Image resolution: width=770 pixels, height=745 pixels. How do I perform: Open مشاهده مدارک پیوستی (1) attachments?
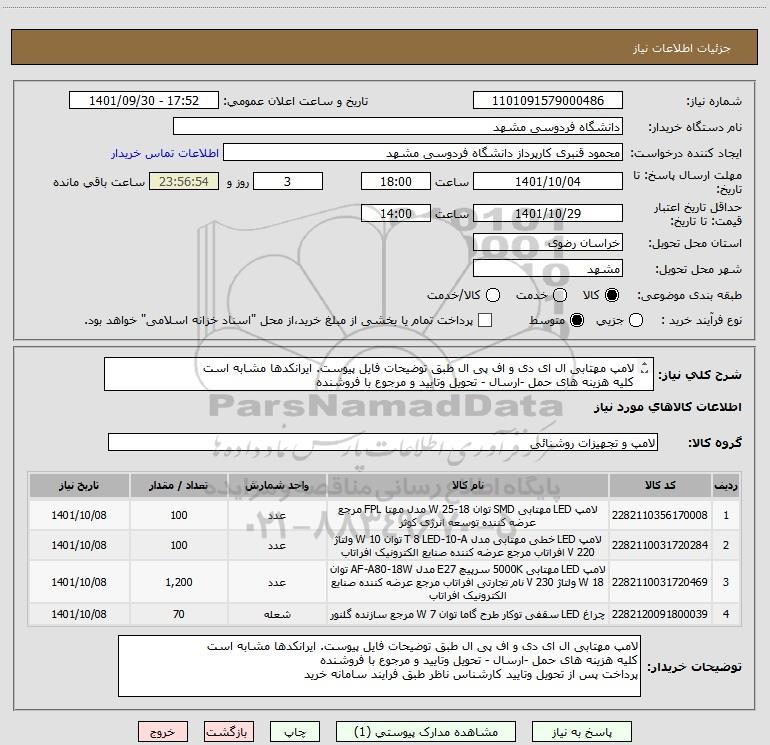tap(425, 732)
